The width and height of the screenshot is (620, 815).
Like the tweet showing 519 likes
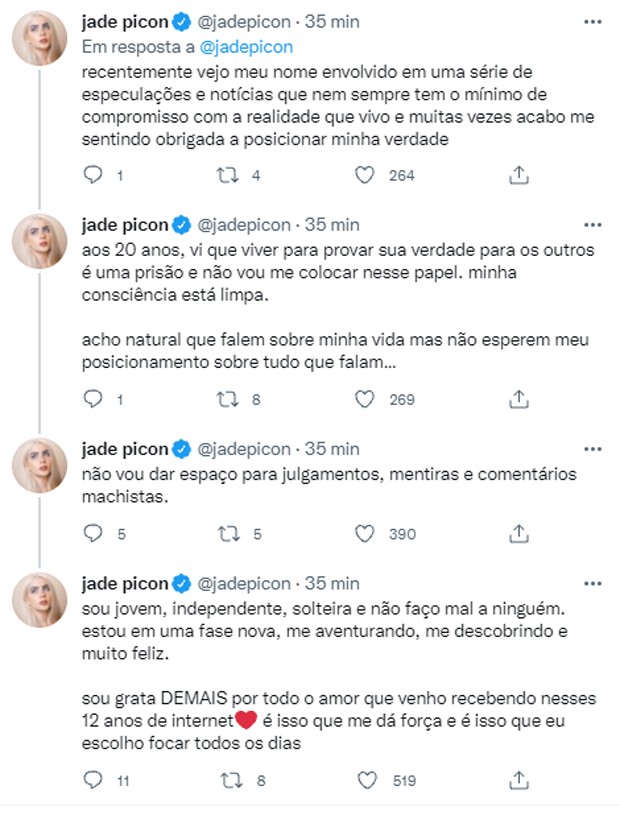click(x=366, y=779)
